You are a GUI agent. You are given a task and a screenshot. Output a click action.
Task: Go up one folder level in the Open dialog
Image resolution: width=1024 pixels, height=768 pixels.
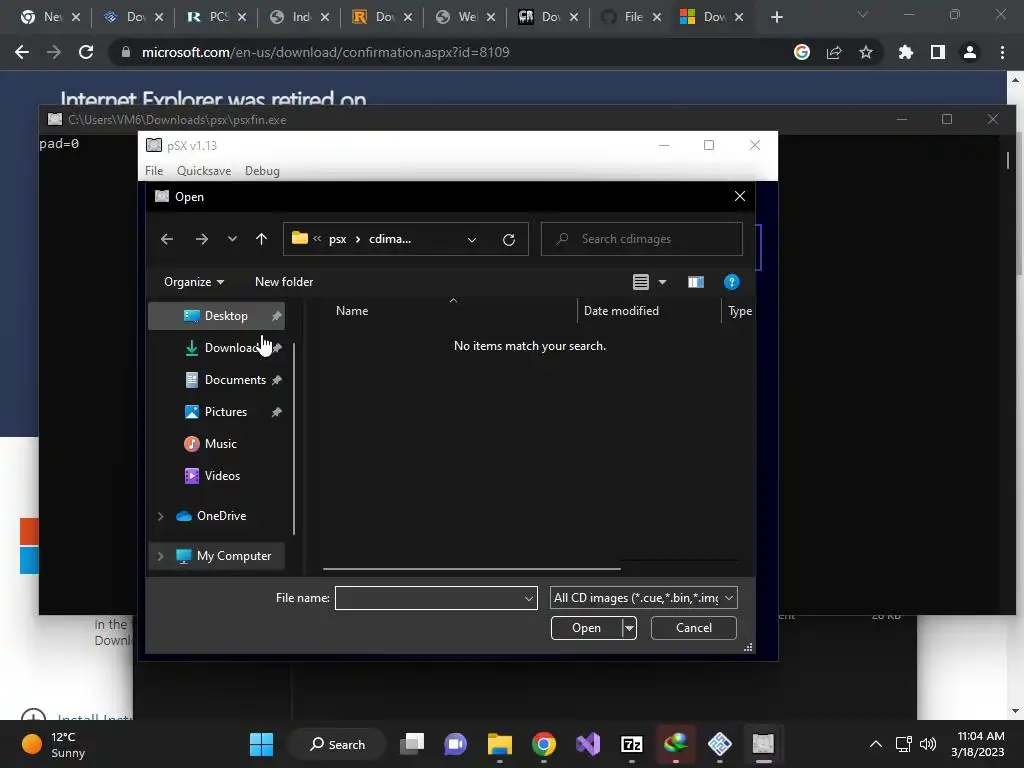[x=261, y=239]
